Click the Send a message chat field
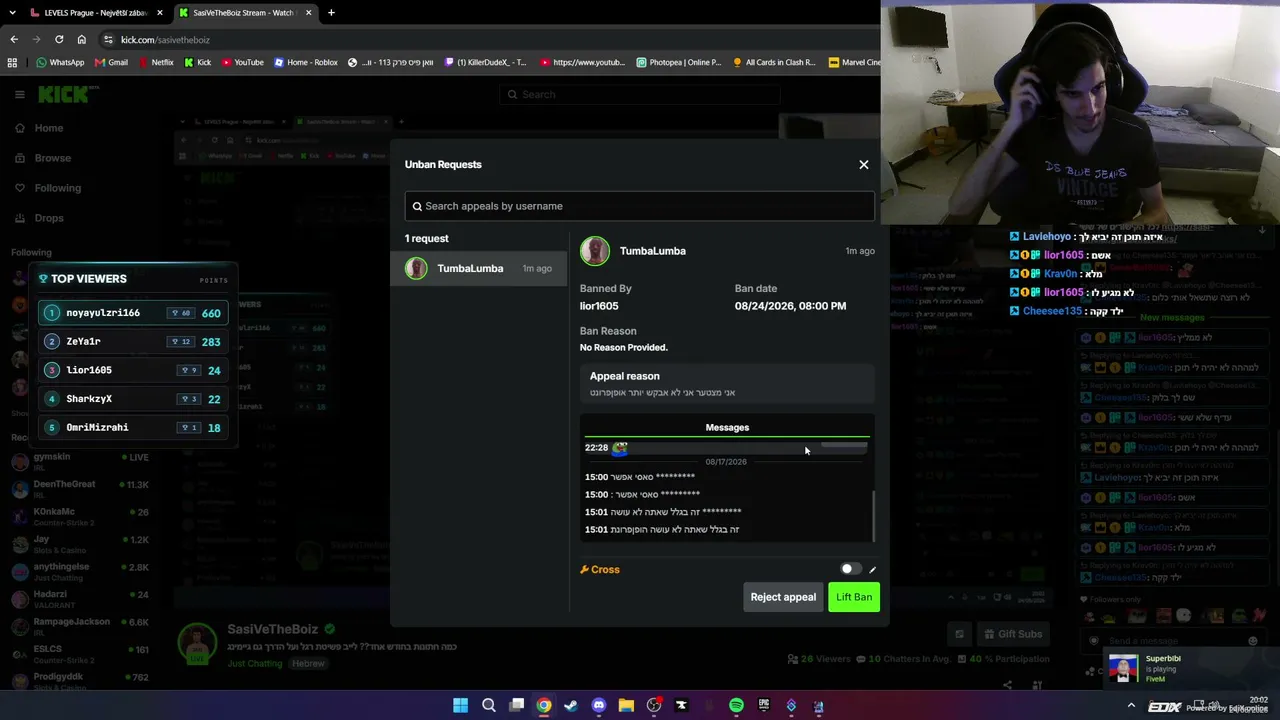 tap(1170, 641)
